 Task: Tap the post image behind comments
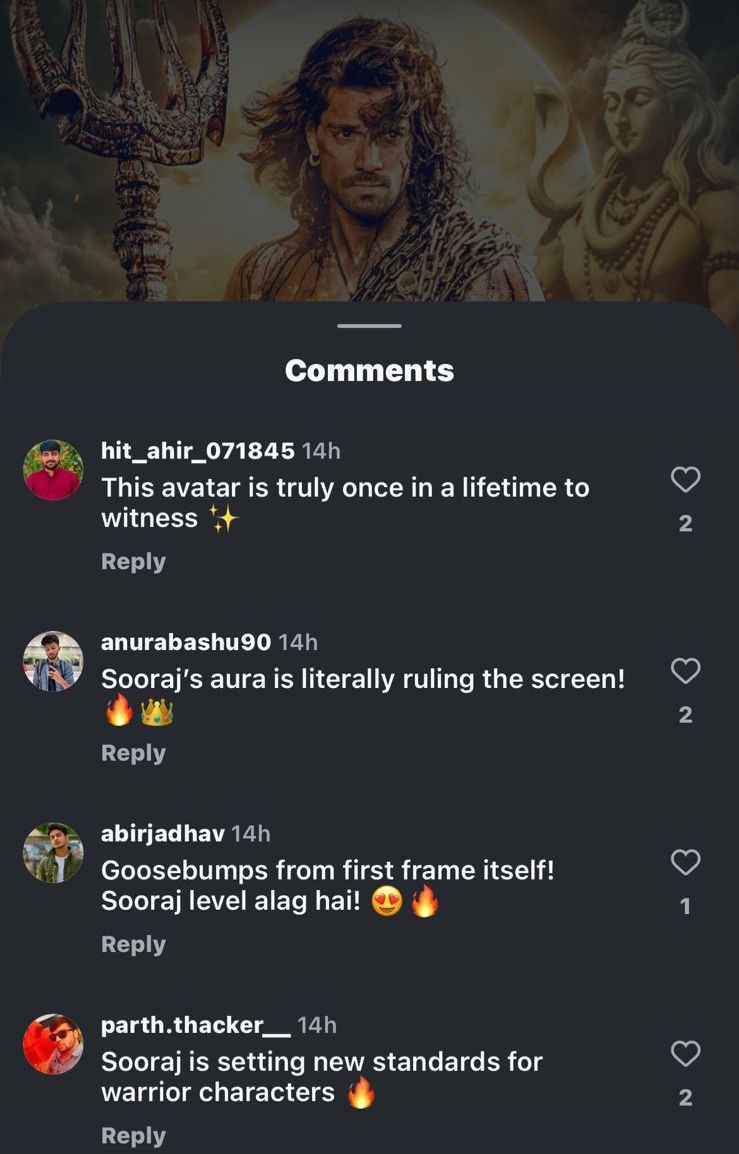click(x=369, y=150)
